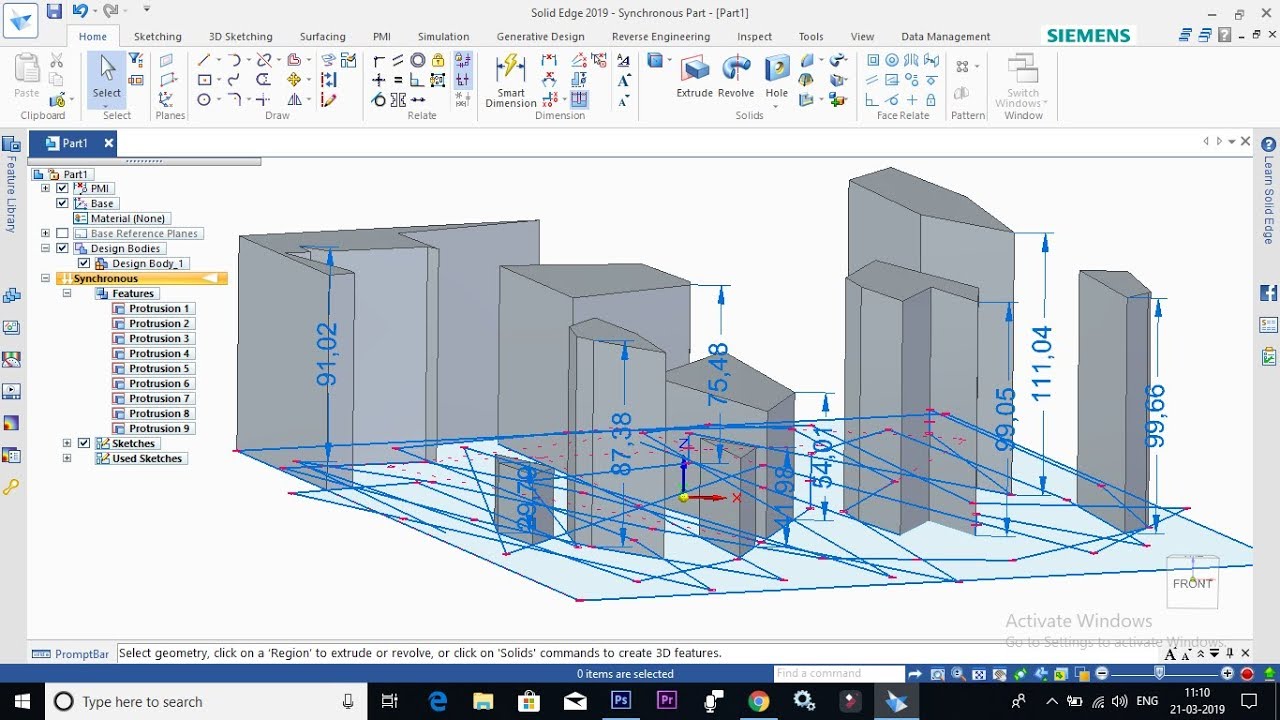Click the FRONT view orientation cube

(x=1192, y=581)
